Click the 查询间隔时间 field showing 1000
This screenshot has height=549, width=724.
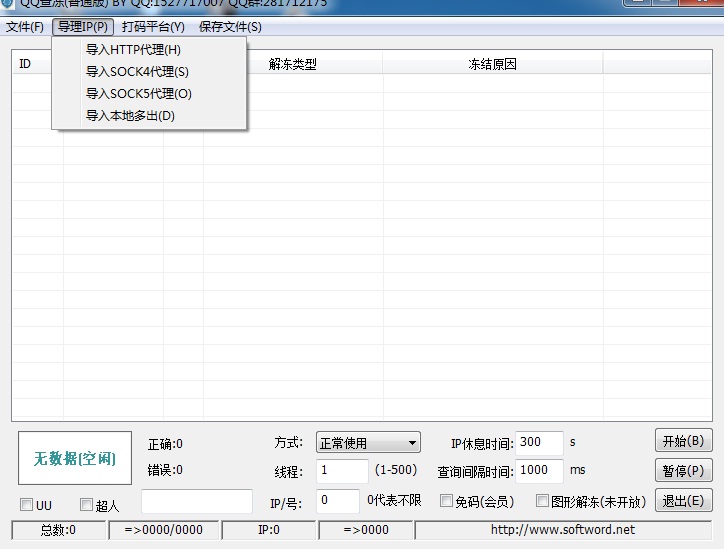[539, 471]
